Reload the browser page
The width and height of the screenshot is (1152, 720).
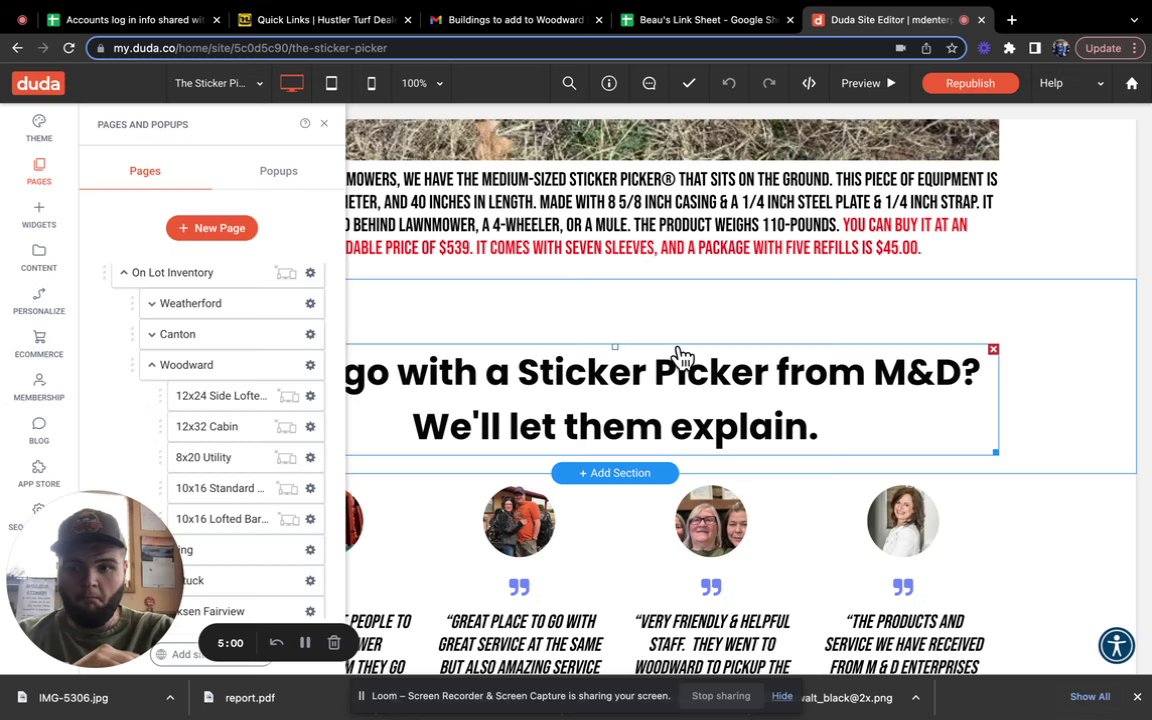tap(68, 48)
